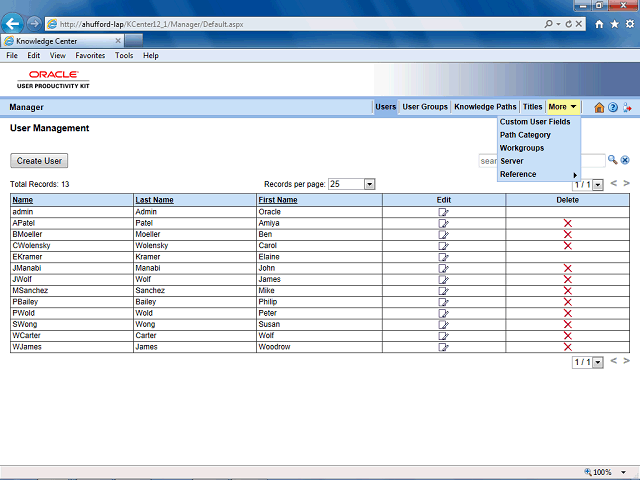Viewport: 640px width, 480px height.
Task: Open the browser Tools menu
Action: point(124,56)
